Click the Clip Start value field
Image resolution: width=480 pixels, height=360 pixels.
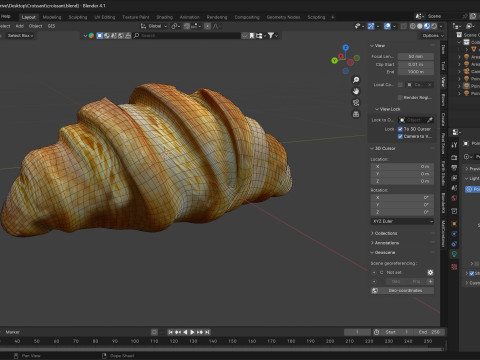click(x=416, y=64)
